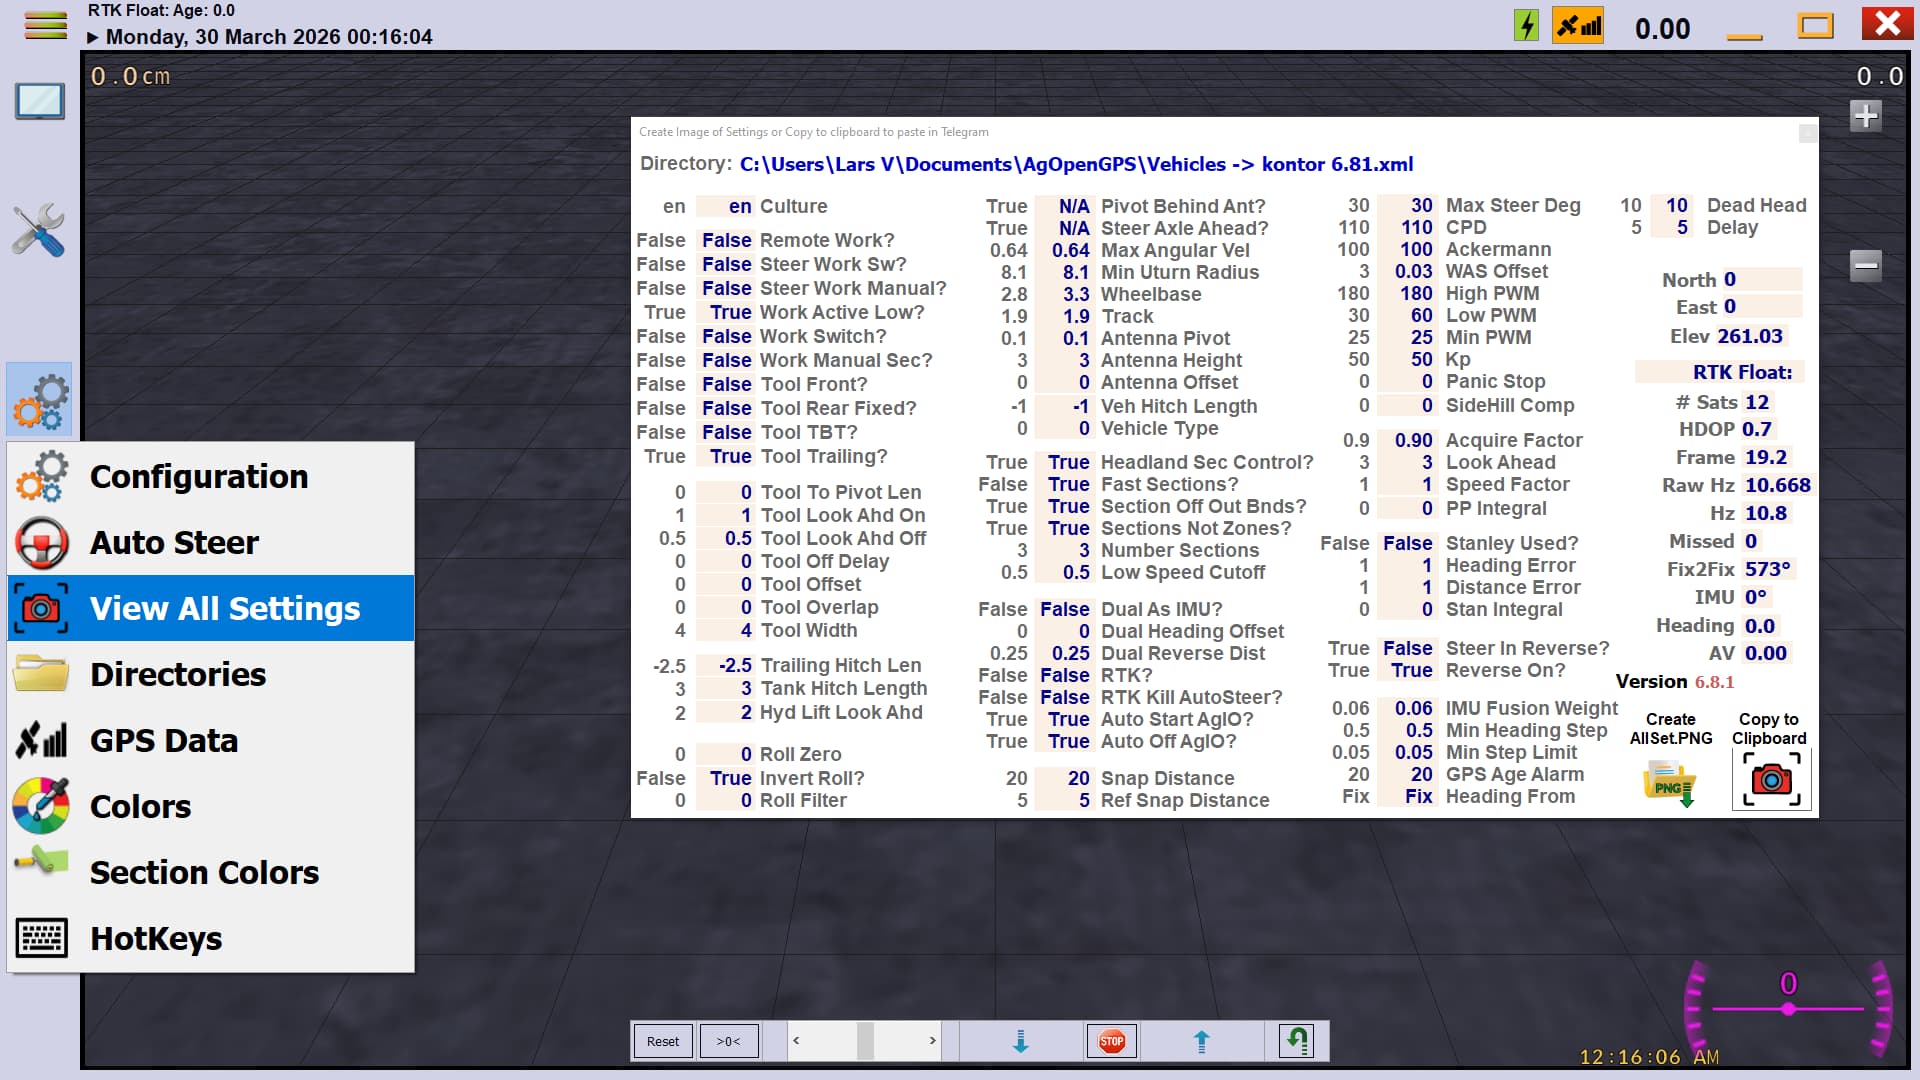Click the GPS Data satellite icon
Viewport: 1920px width, 1080px height.
pyautogui.click(x=41, y=740)
